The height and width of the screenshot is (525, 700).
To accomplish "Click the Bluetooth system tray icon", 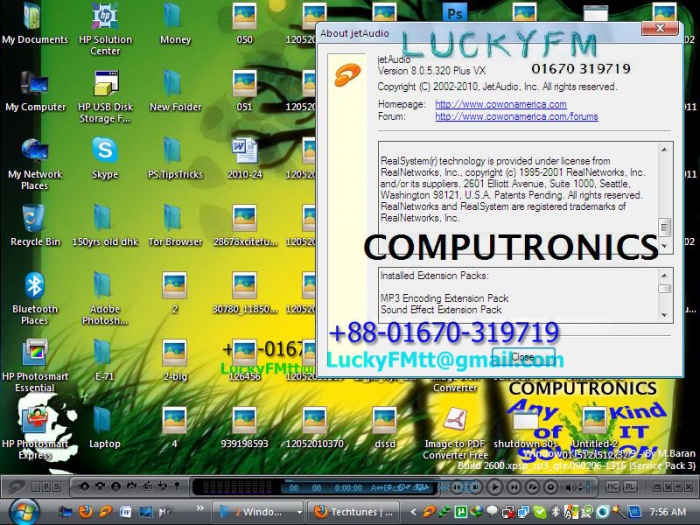I will 556,512.
